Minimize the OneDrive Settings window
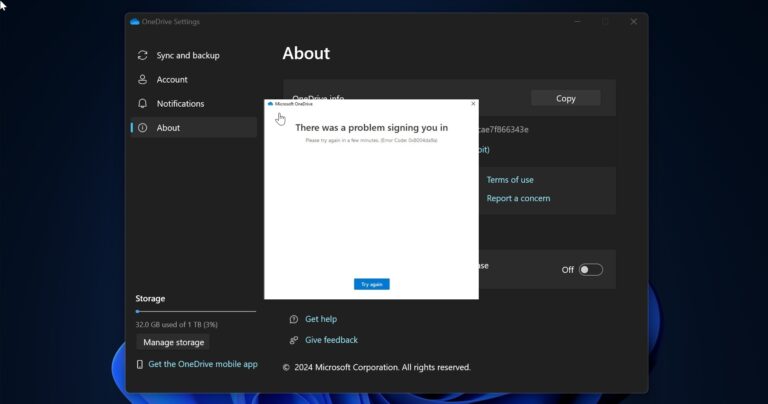 577,22
